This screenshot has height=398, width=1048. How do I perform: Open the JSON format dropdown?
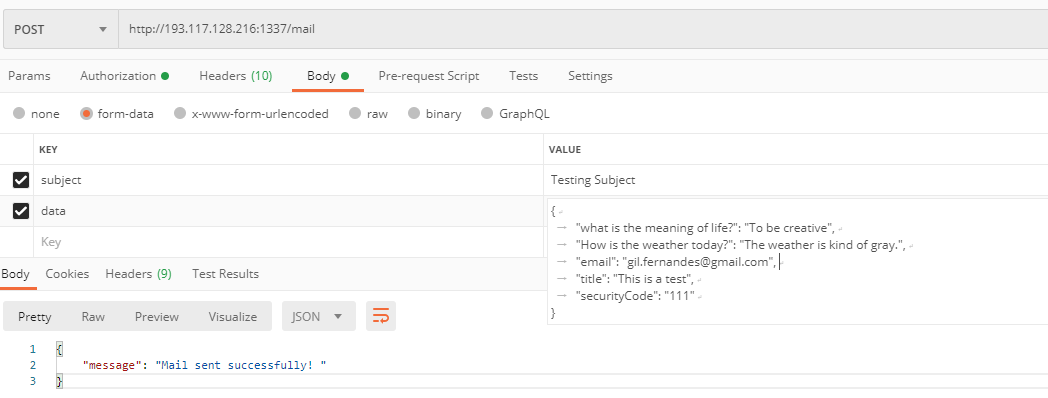point(319,316)
